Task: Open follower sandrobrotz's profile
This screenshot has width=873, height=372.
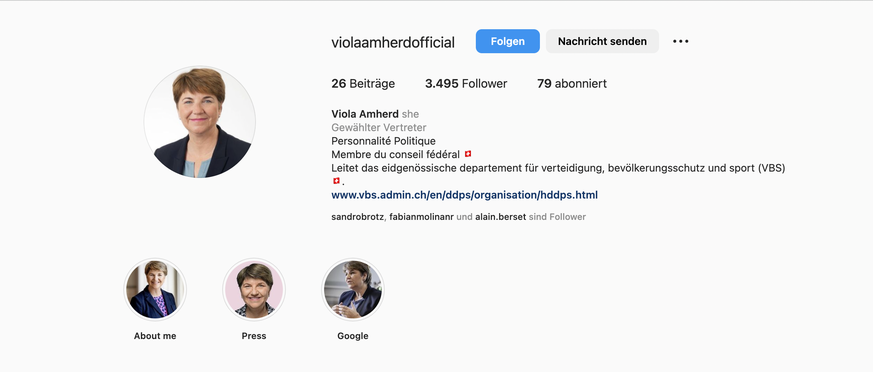Action: tap(357, 217)
